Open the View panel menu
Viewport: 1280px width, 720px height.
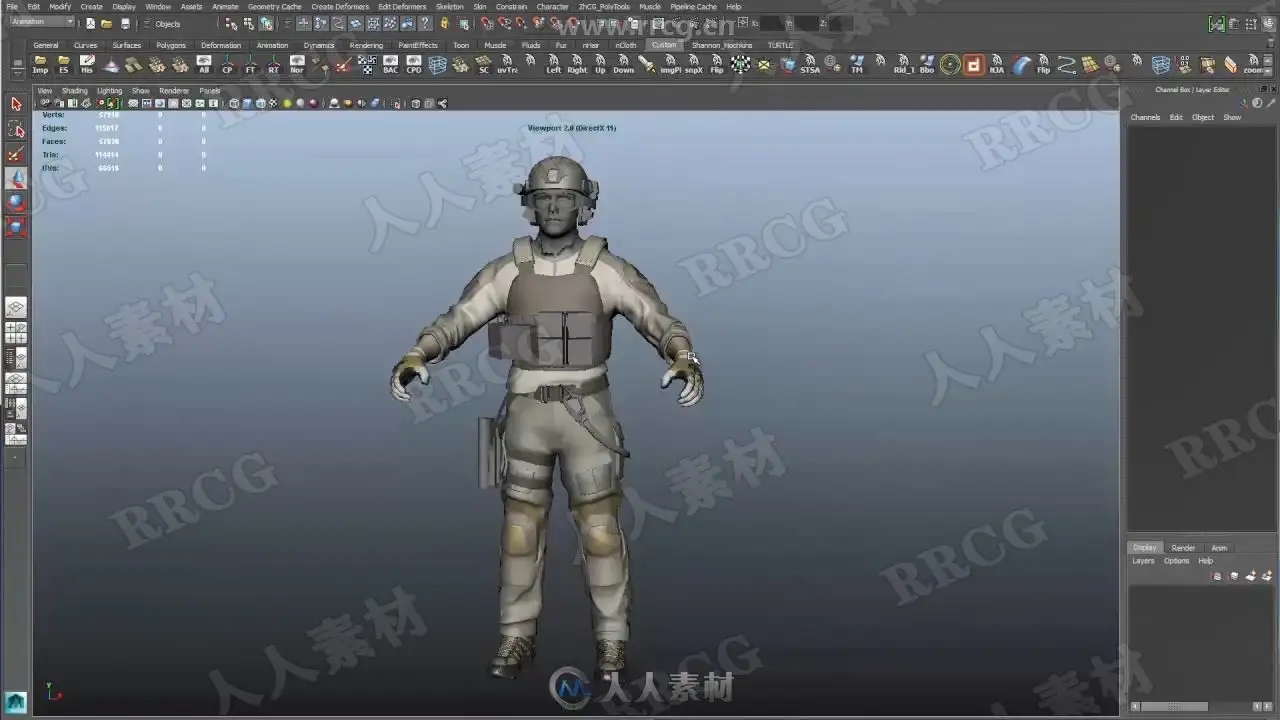45,90
